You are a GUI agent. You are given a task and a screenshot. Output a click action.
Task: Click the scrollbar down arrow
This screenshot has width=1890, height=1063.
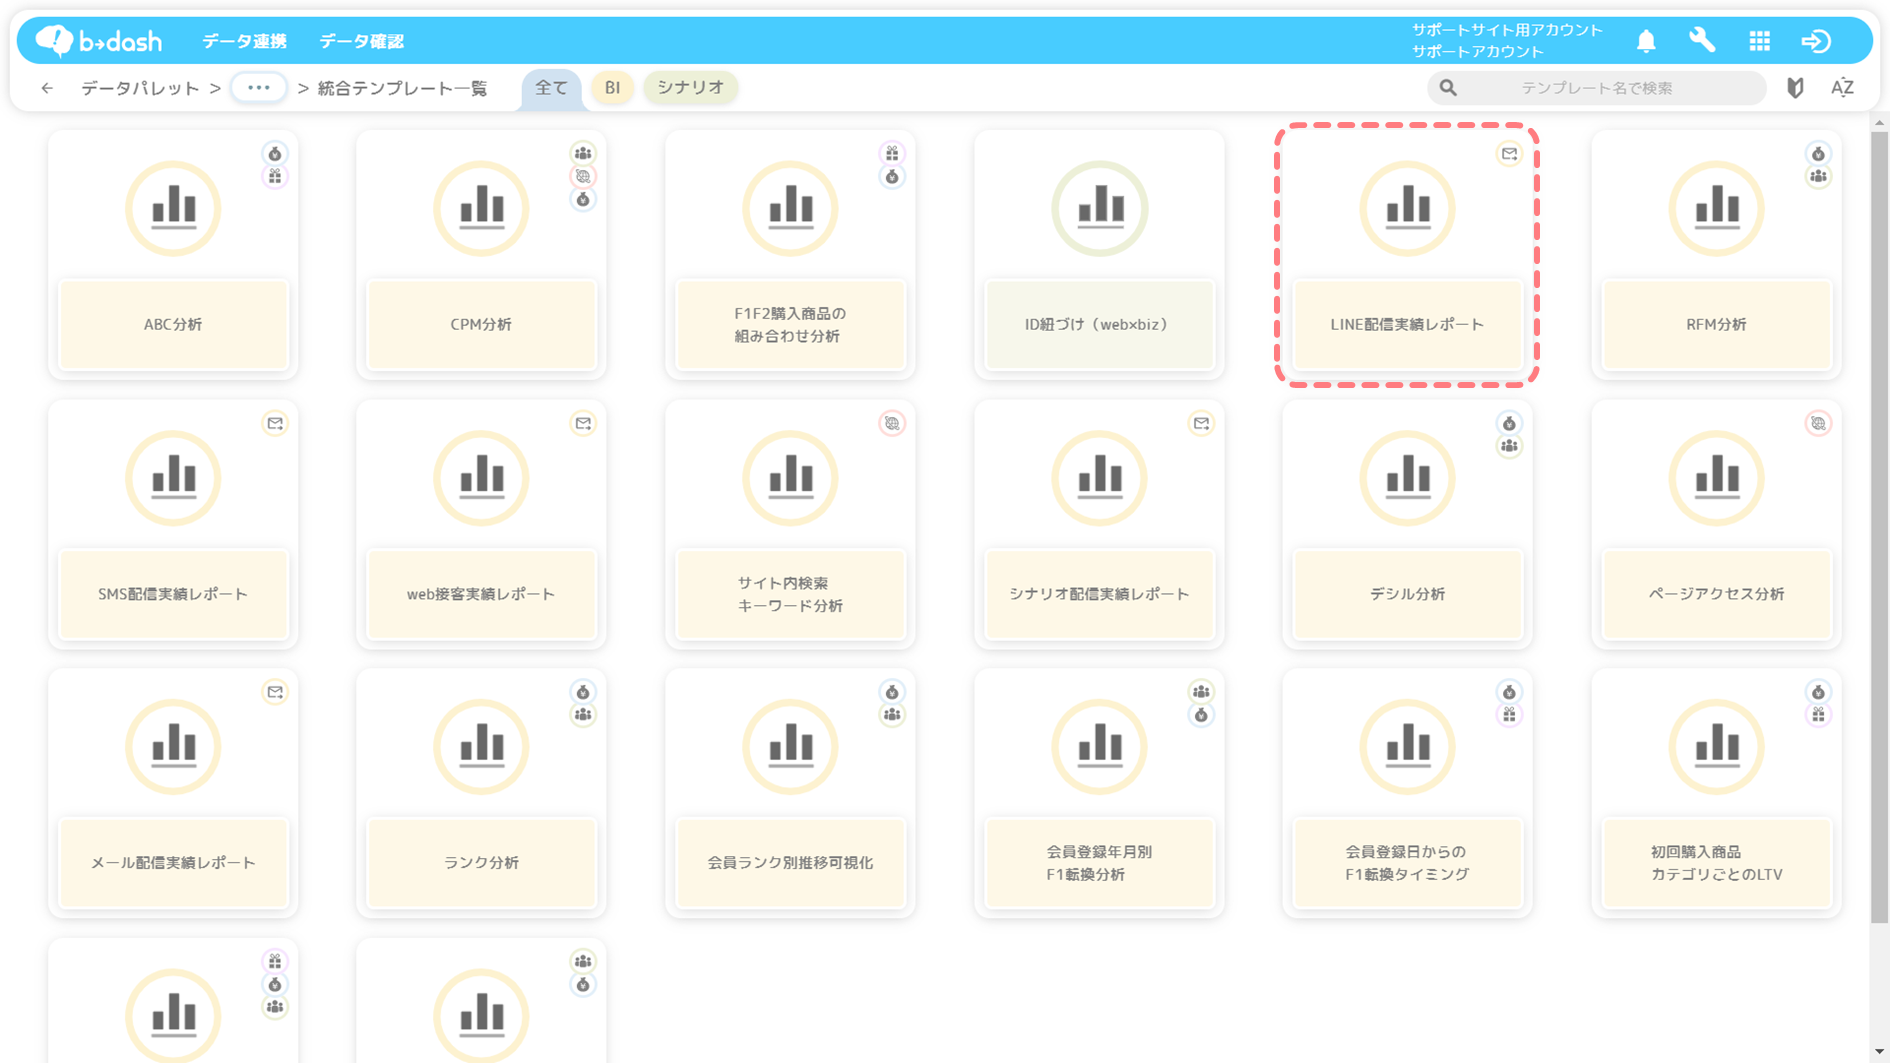(x=1879, y=1053)
